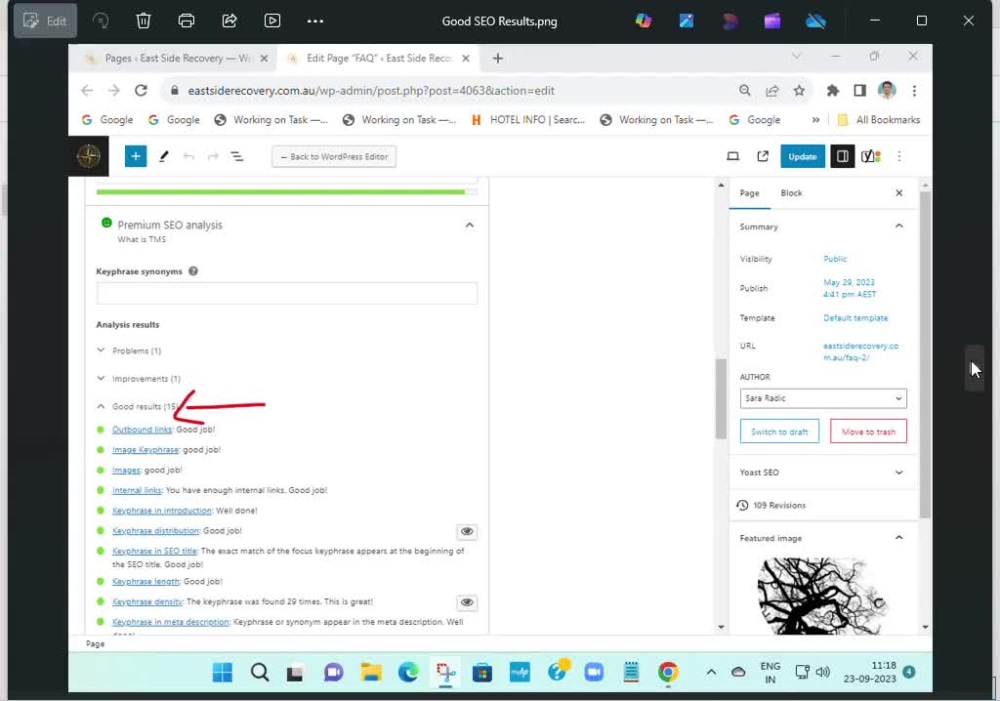1000x701 pixels.
Task: Open the All Bookmarks folder
Action: point(879,120)
